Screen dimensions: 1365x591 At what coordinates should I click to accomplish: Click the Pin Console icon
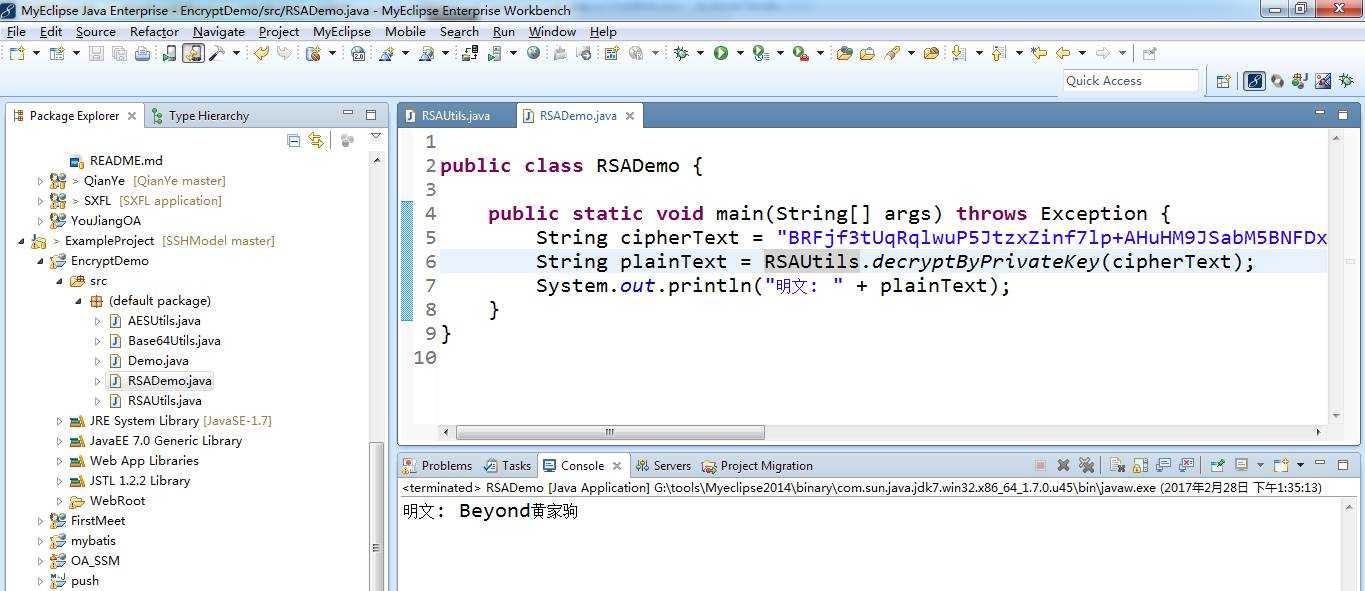point(1217,465)
